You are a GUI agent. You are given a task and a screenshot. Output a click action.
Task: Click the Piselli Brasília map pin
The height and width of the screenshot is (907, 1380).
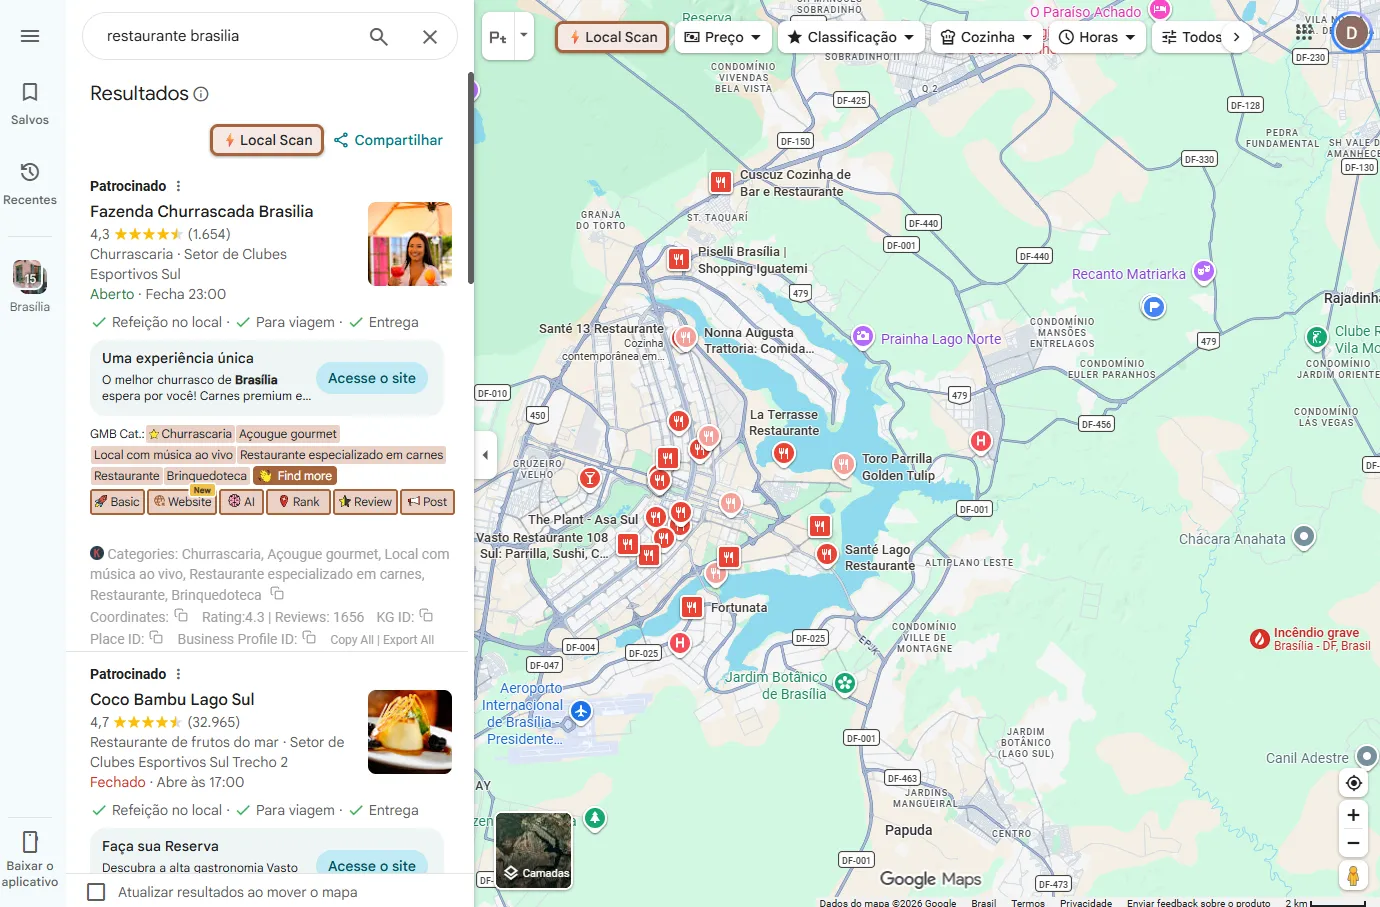coord(679,260)
